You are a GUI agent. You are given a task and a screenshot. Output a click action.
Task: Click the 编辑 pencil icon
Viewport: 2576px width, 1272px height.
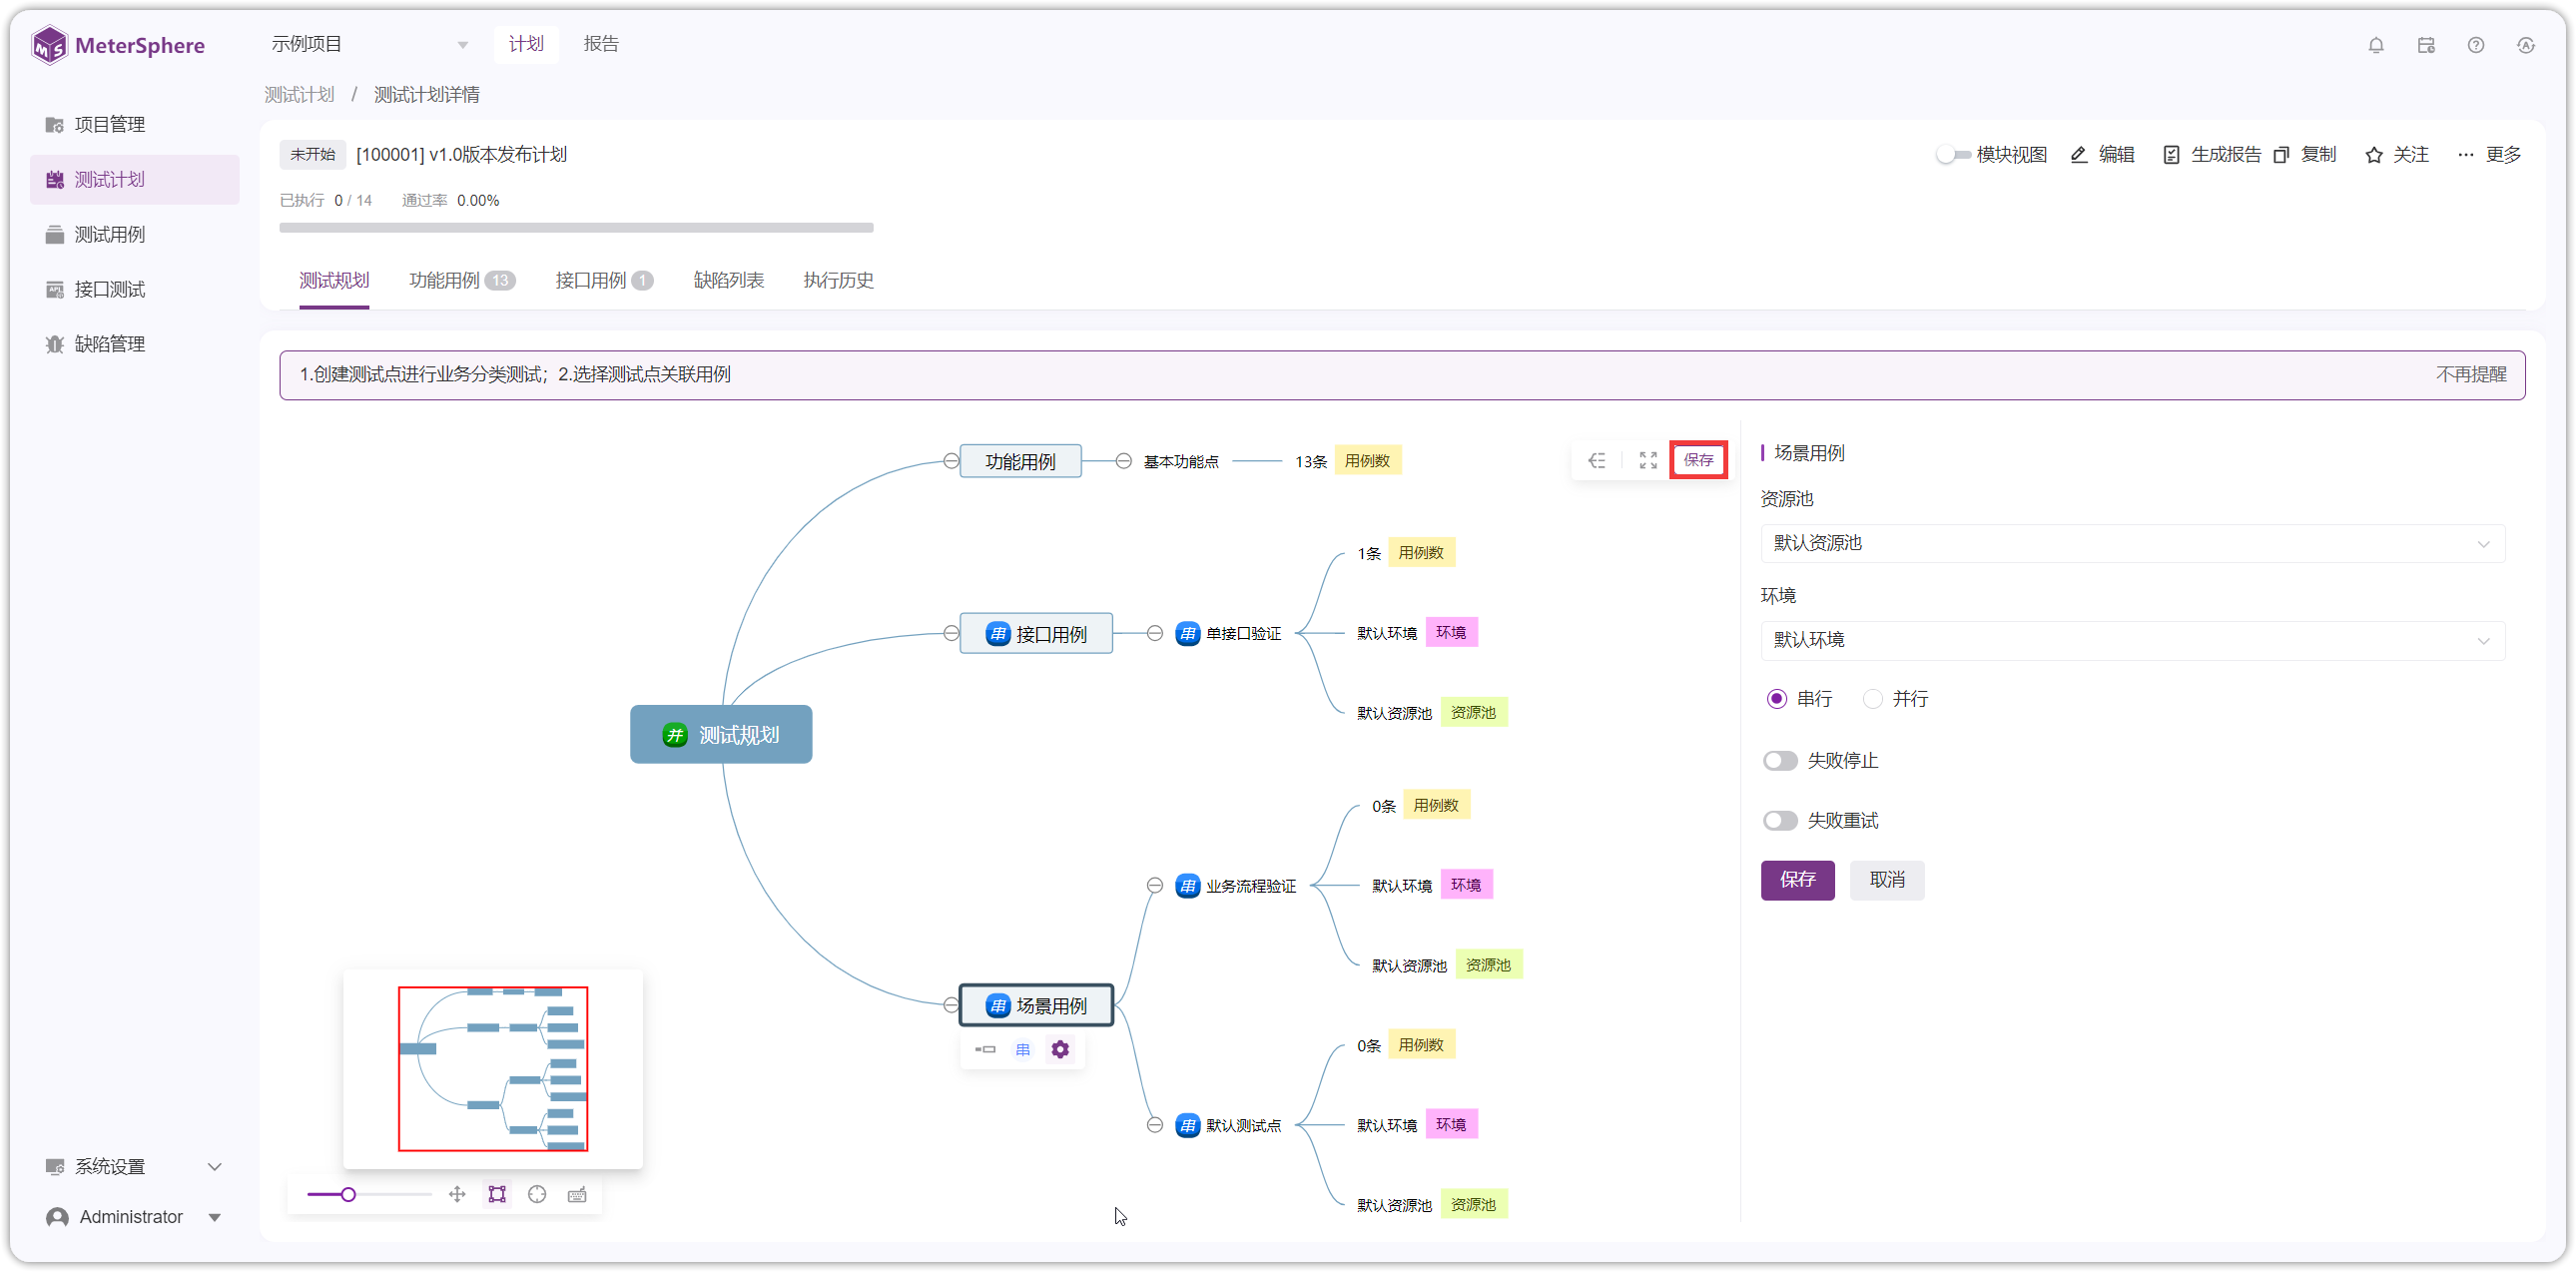[x=2079, y=154]
